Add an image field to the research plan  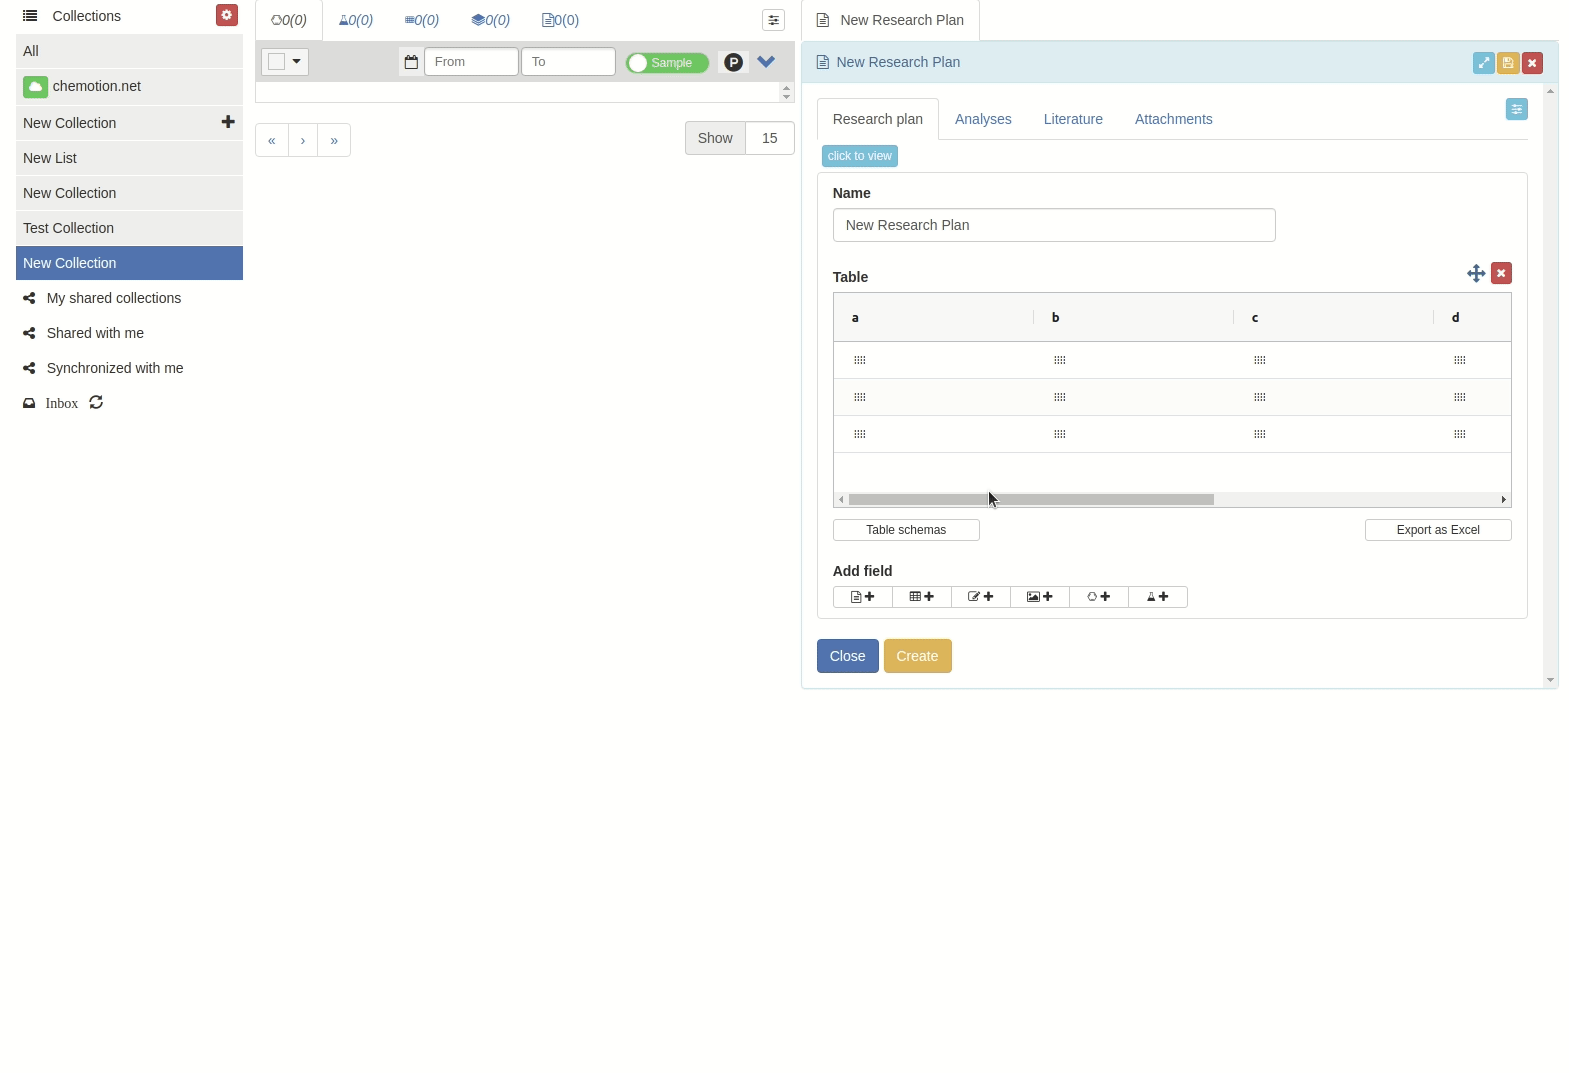pos(1039,597)
